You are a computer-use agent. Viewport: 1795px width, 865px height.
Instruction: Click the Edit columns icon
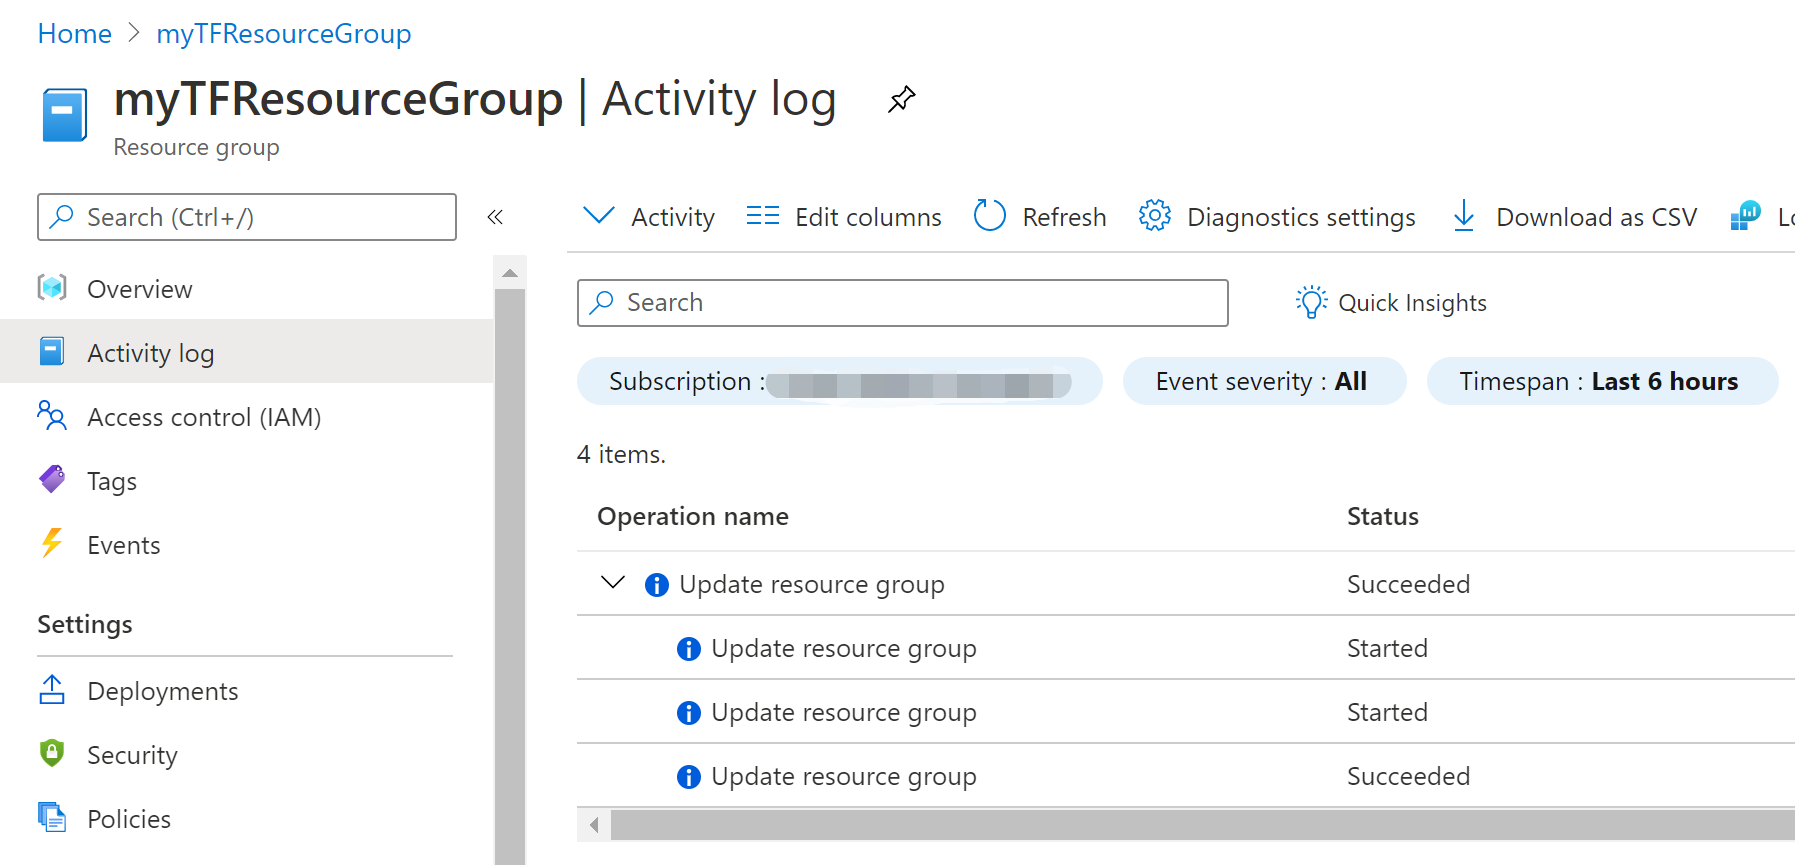[762, 216]
